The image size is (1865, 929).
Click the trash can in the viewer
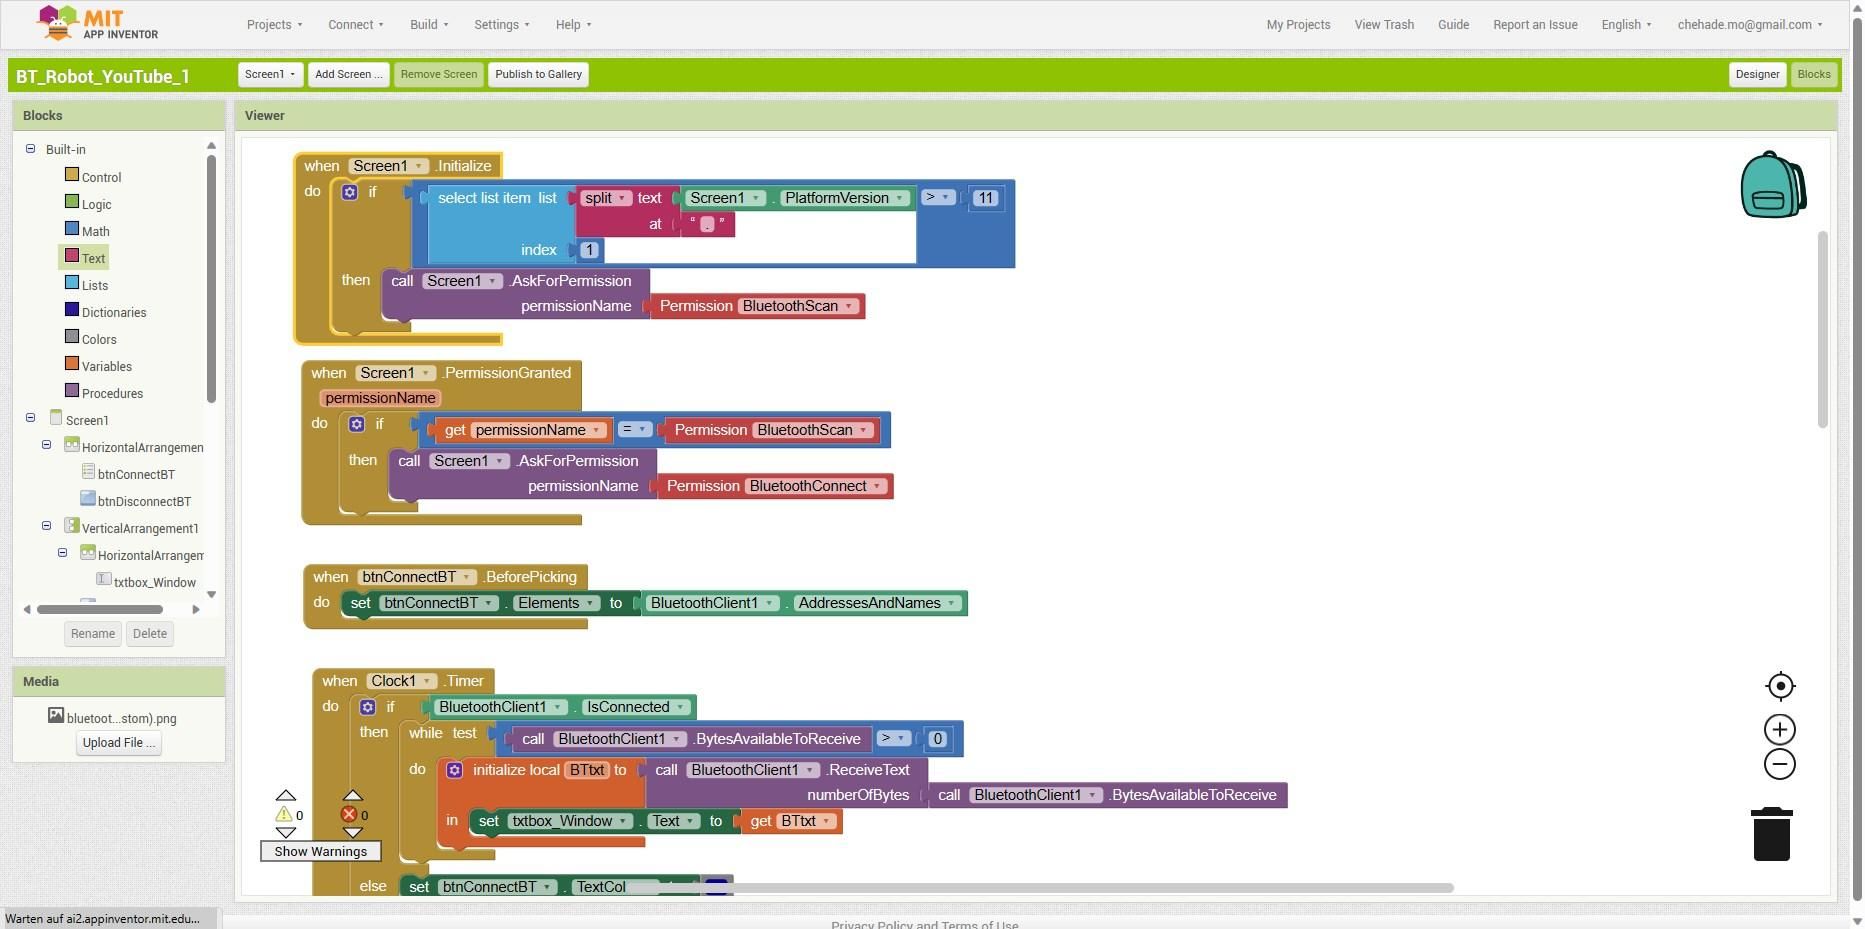coord(1770,833)
